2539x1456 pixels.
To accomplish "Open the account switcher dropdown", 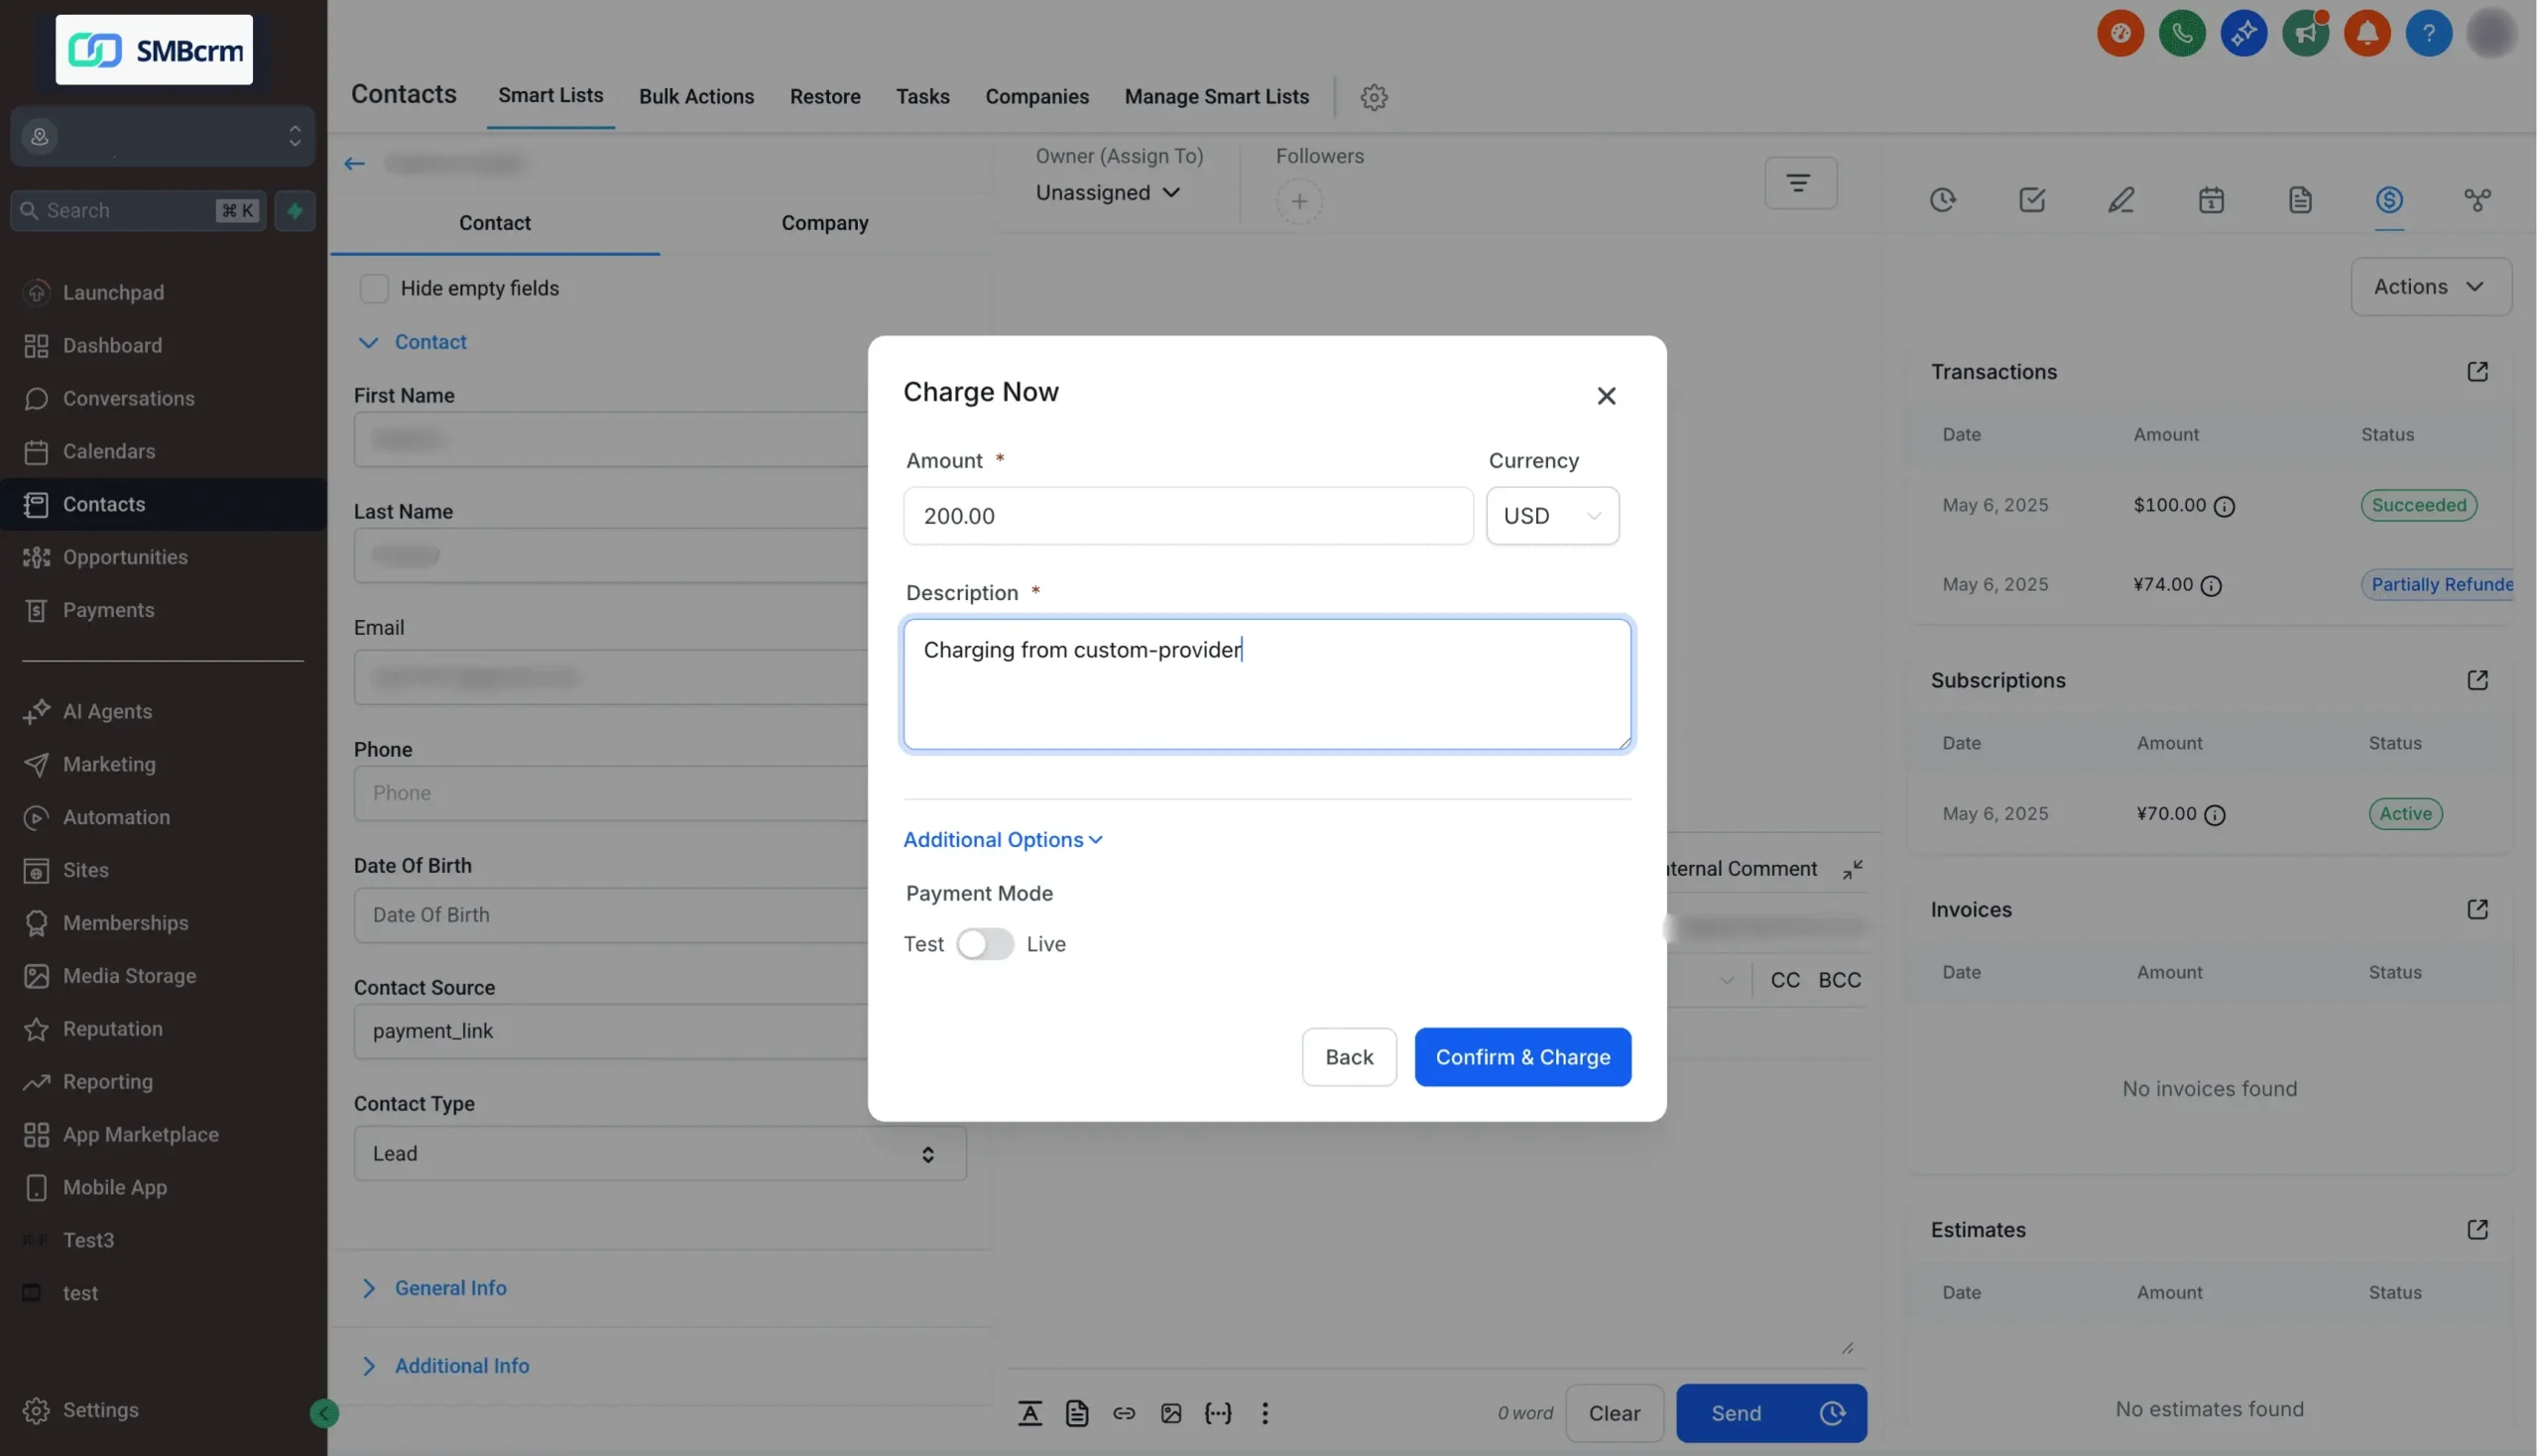I will (x=163, y=136).
